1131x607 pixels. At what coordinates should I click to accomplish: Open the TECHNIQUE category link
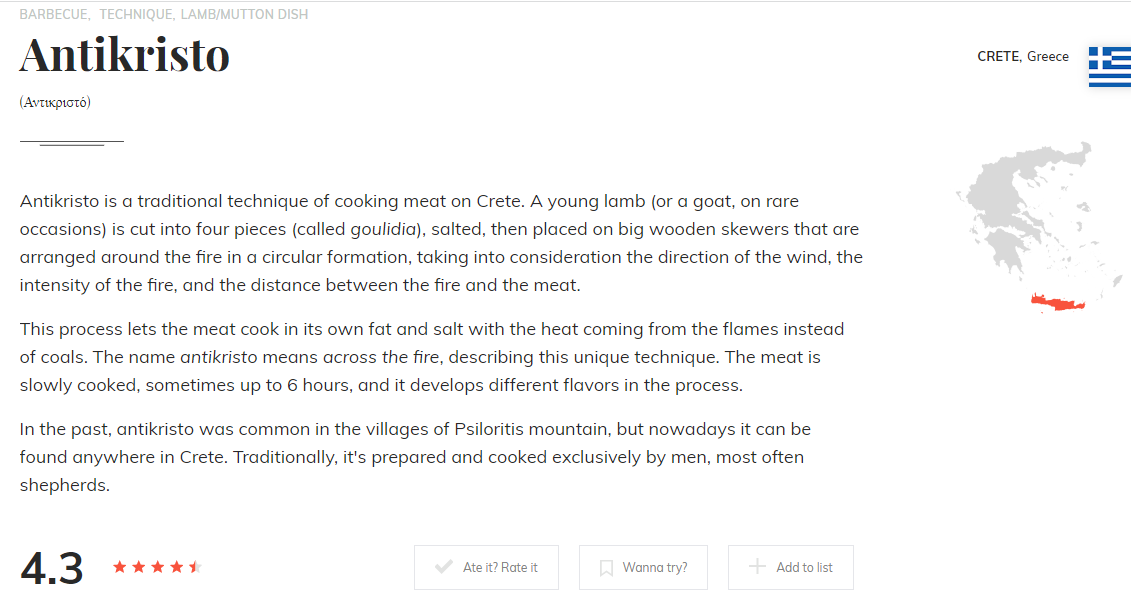[135, 15]
